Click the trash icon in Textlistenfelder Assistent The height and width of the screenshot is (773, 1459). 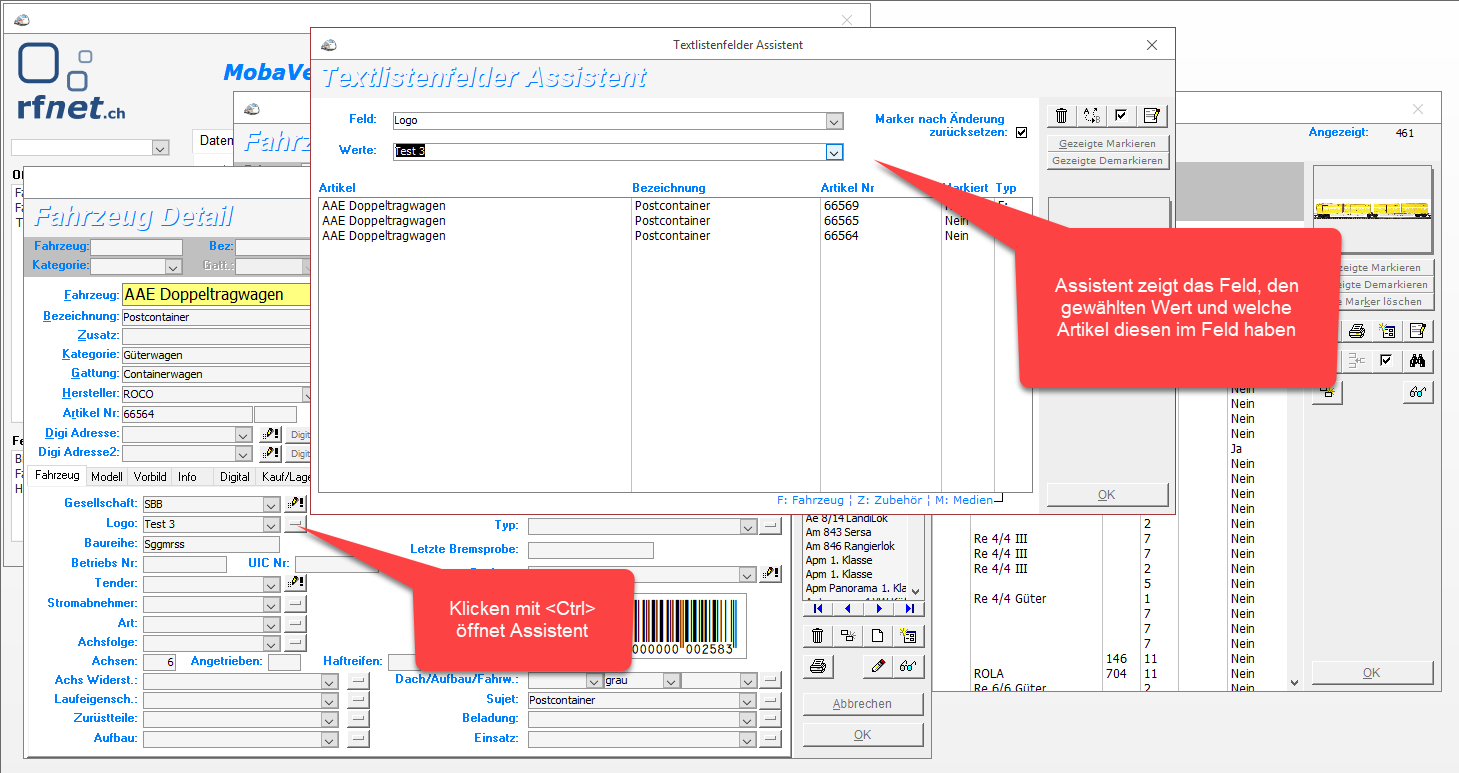pyautogui.click(x=1062, y=116)
